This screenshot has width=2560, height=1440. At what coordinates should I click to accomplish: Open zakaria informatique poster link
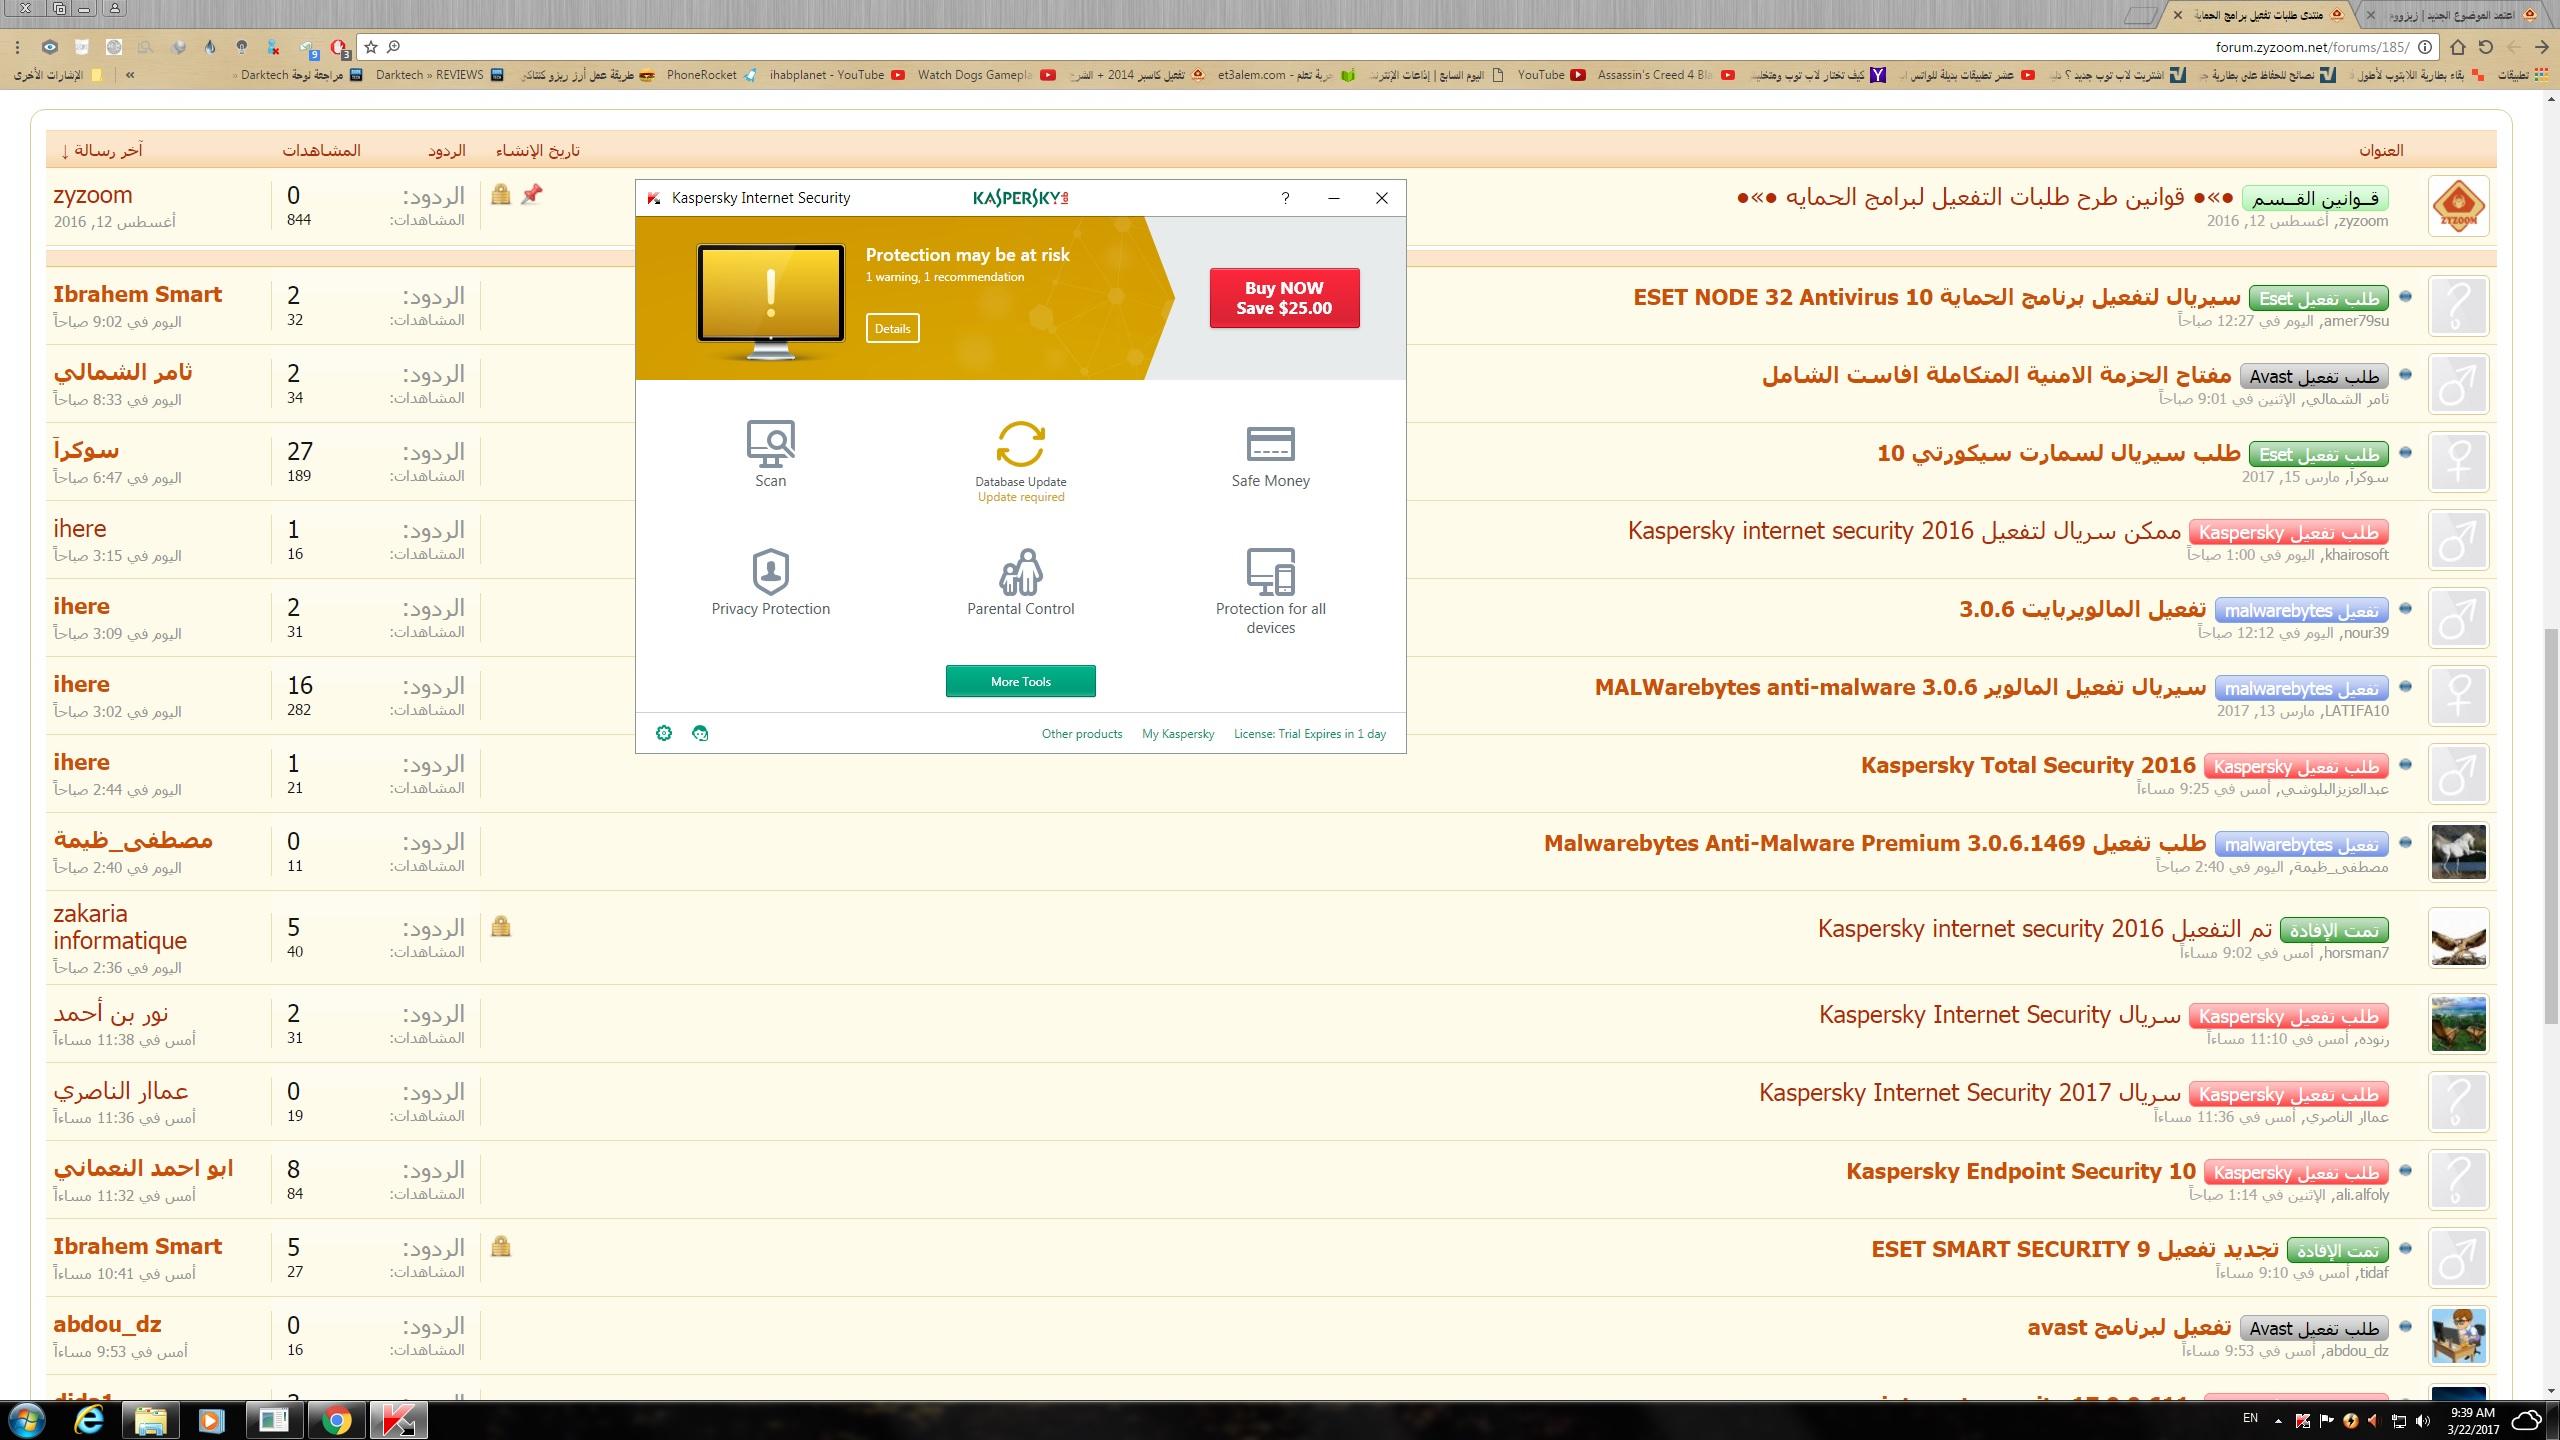point(120,927)
